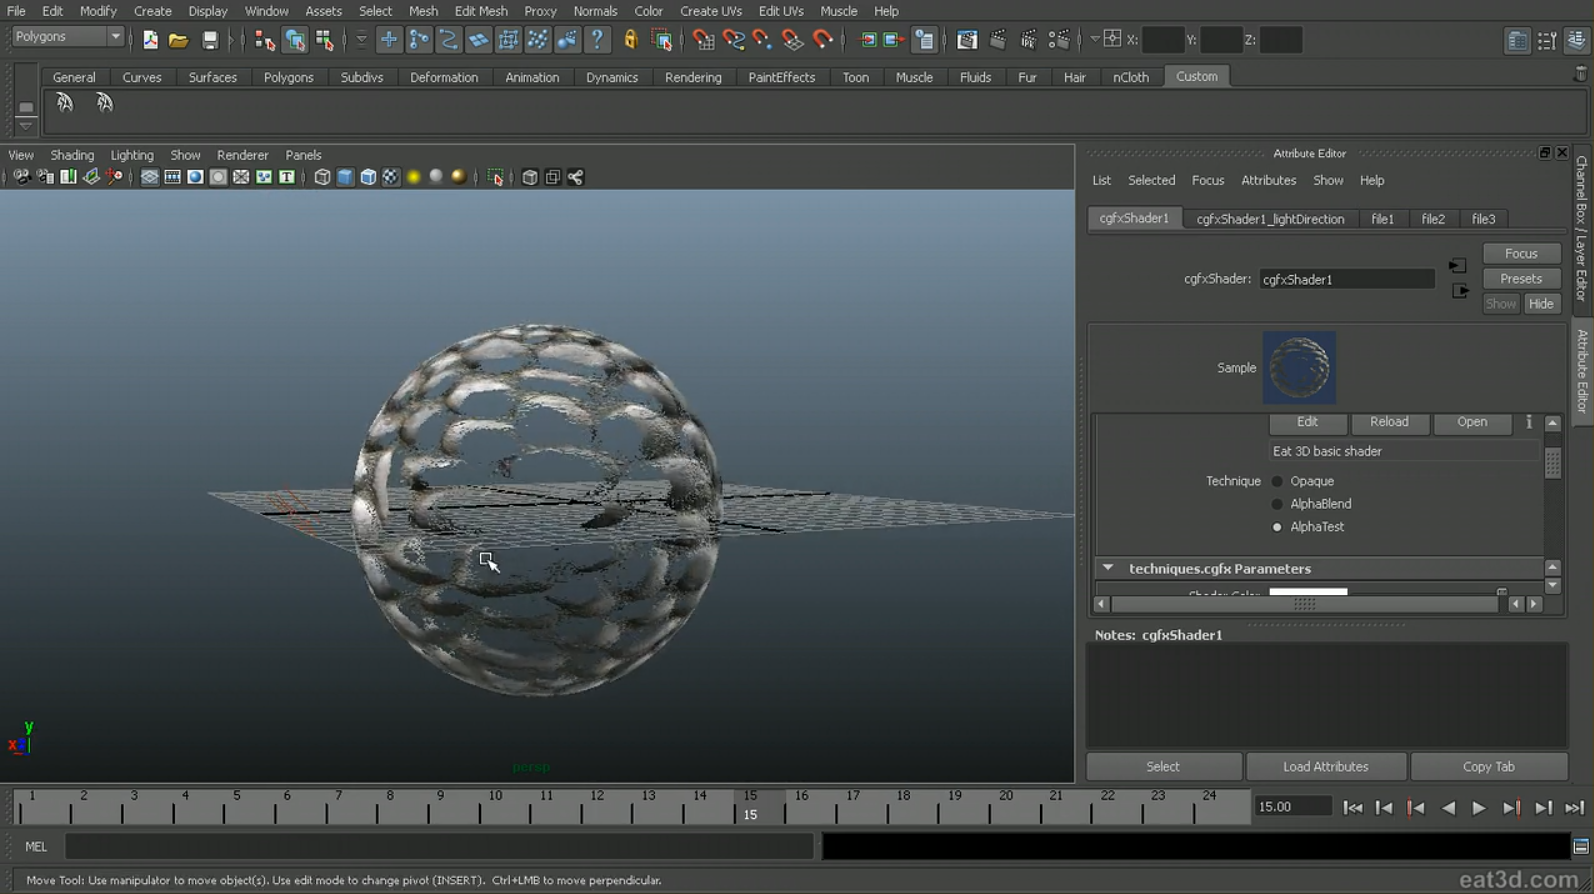
Task: Open the Rendering shelf tab
Action: point(692,77)
